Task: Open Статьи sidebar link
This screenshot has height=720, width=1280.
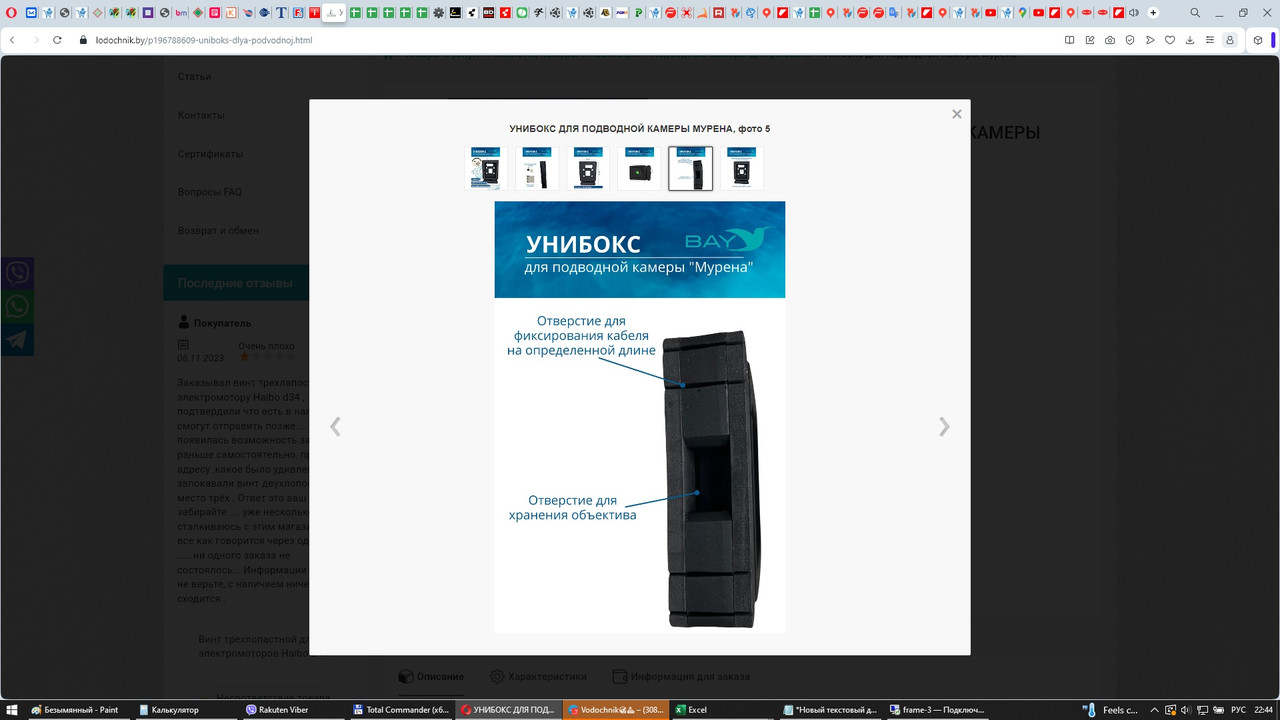Action: click(194, 76)
